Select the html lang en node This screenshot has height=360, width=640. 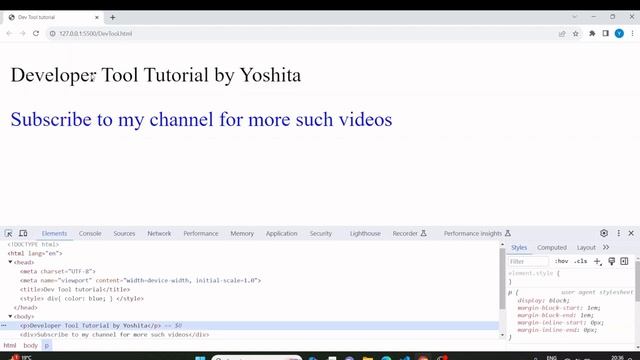tap(35, 253)
